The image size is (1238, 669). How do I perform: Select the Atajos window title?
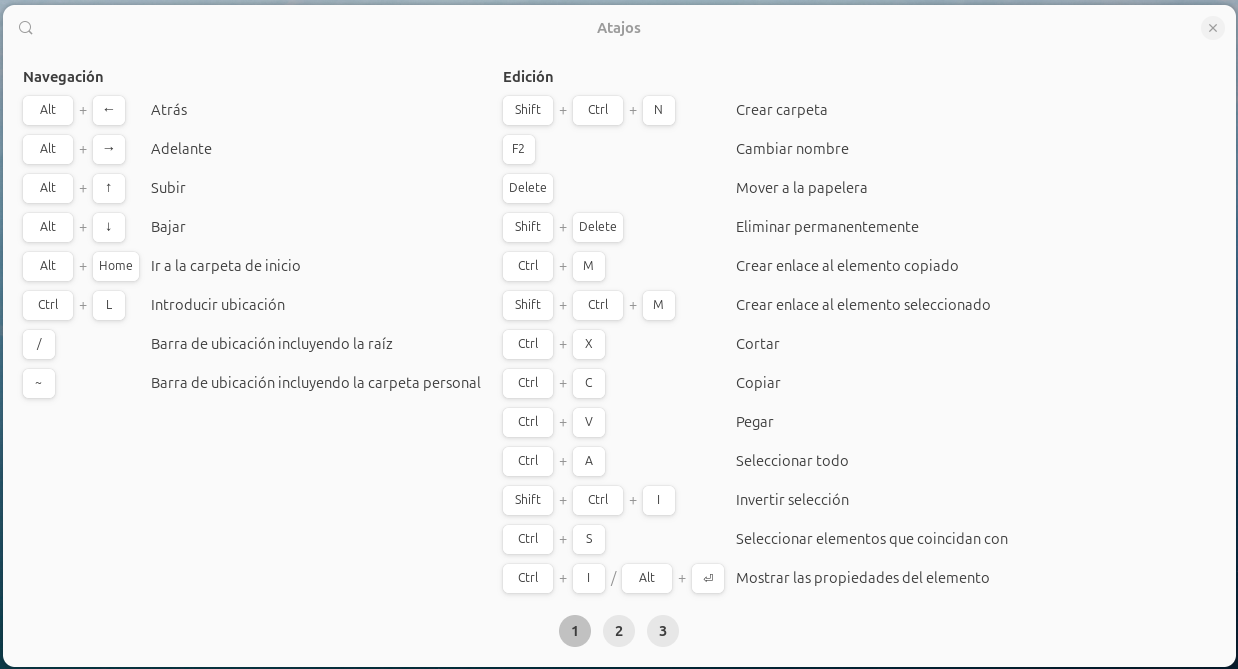(618, 28)
